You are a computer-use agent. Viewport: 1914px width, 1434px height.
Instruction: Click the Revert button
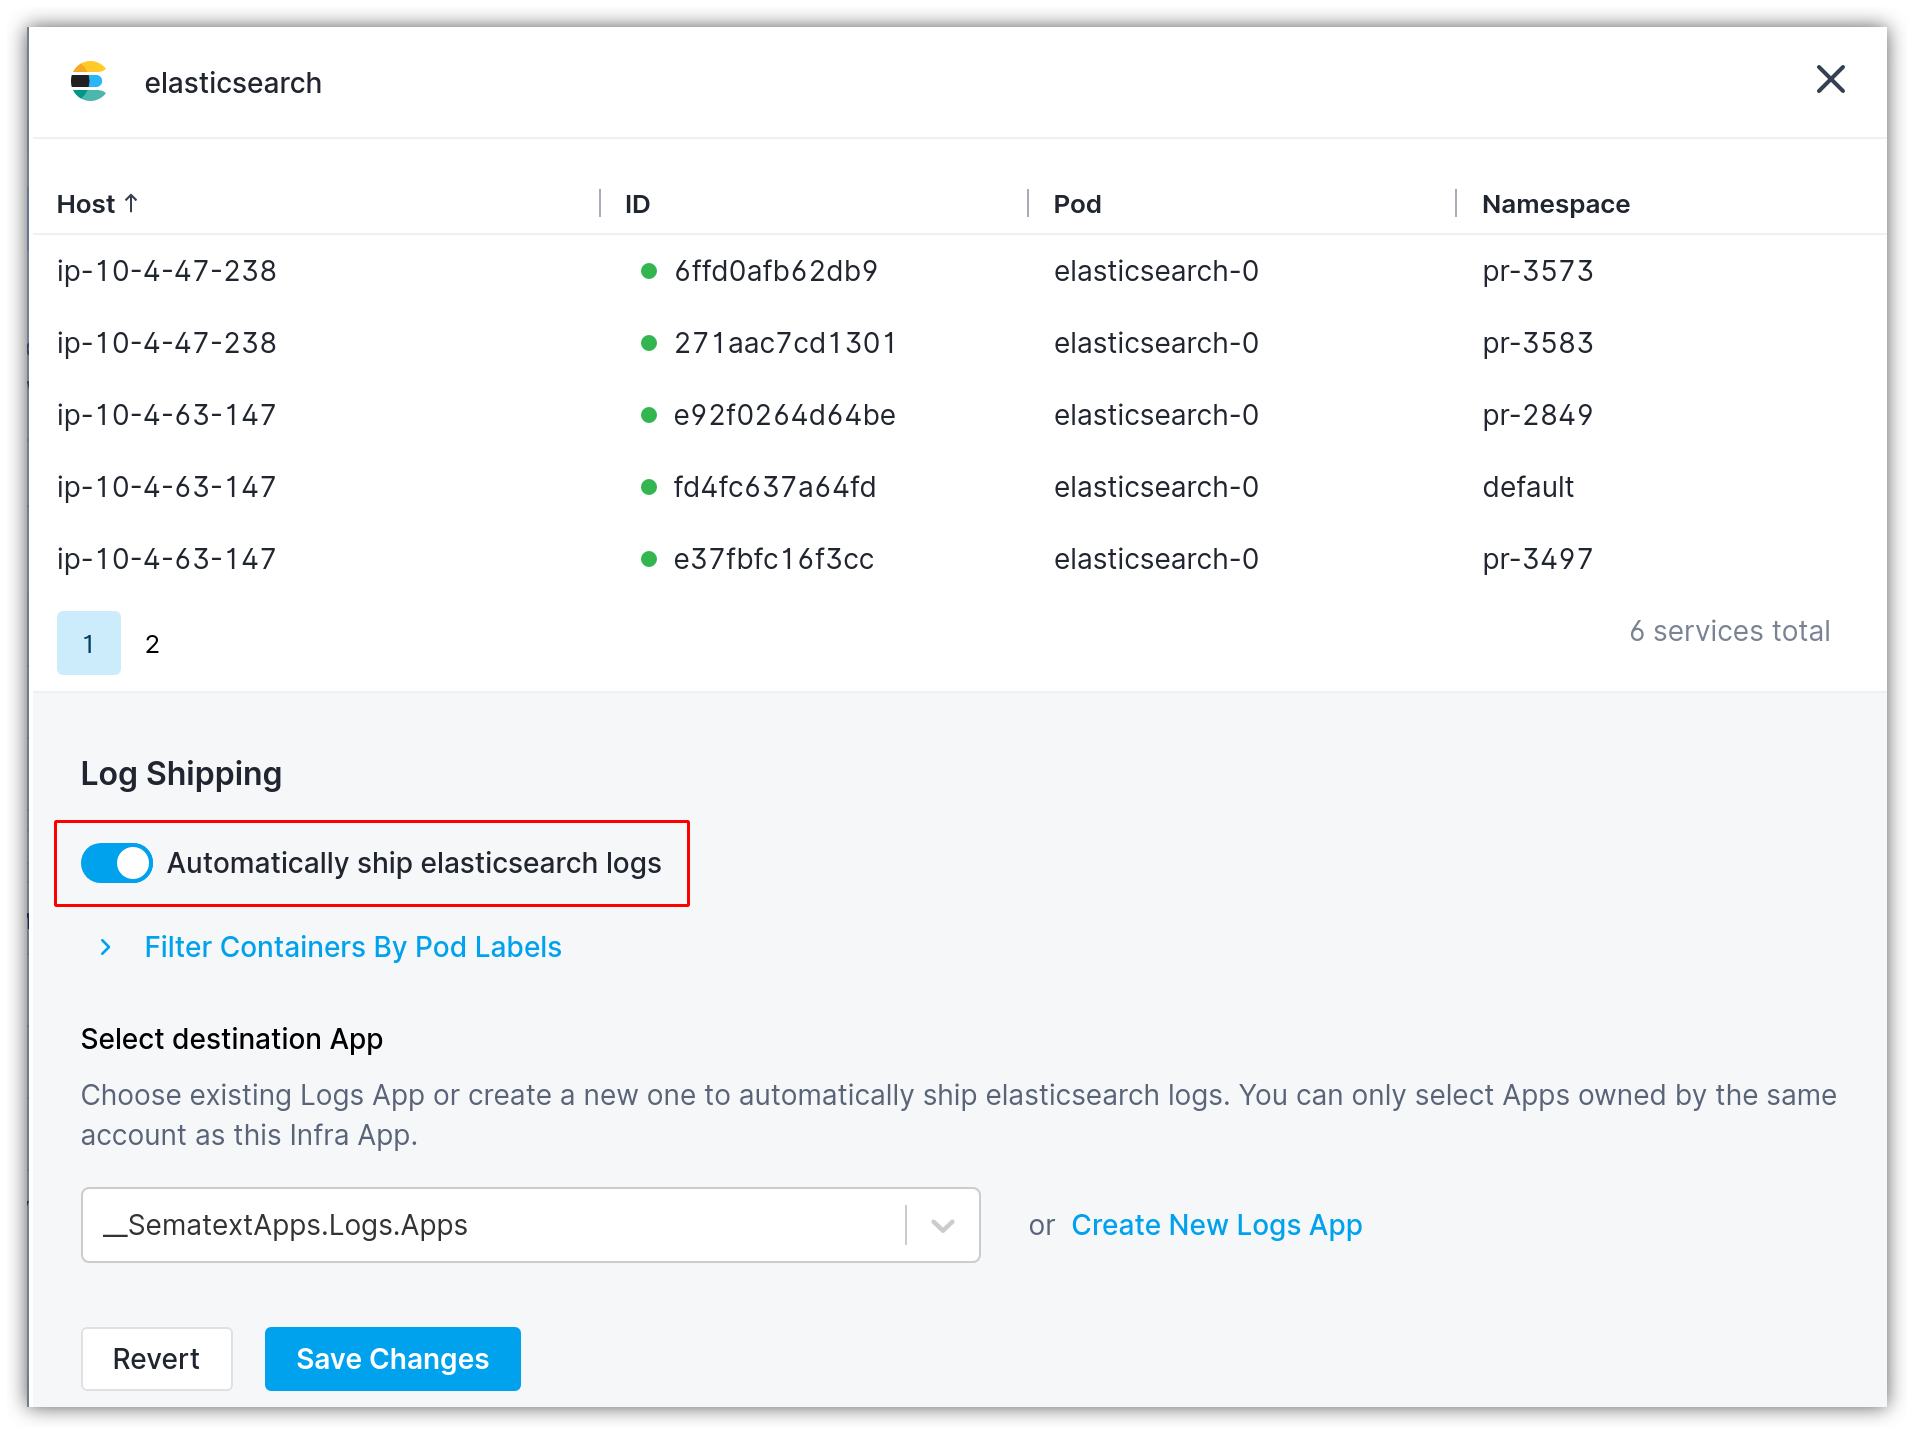click(x=156, y=1359)
